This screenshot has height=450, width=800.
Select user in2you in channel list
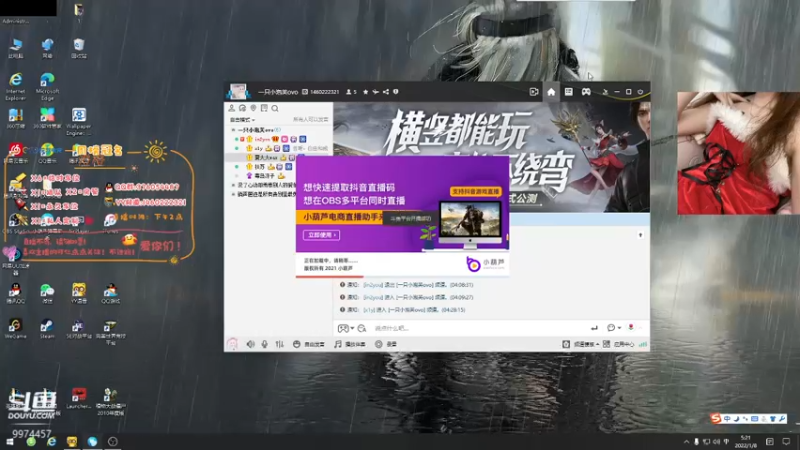(262, 139)
